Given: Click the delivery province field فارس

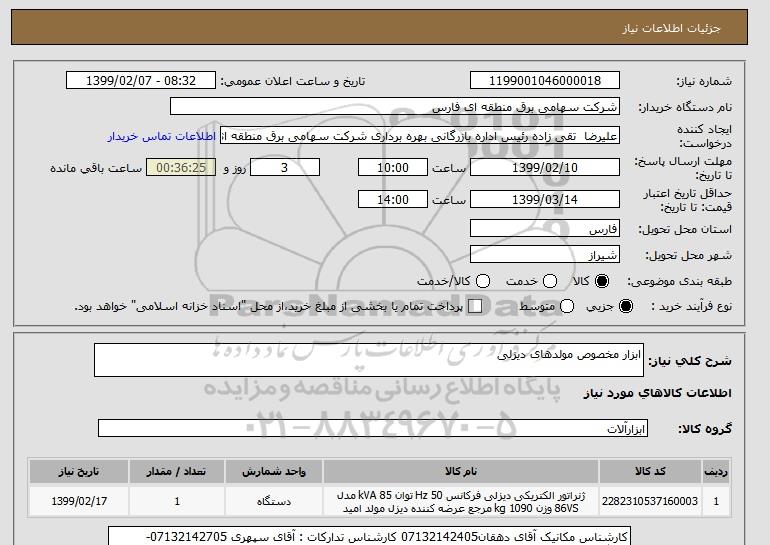Looking at the screenshot, I should (545, 229).
